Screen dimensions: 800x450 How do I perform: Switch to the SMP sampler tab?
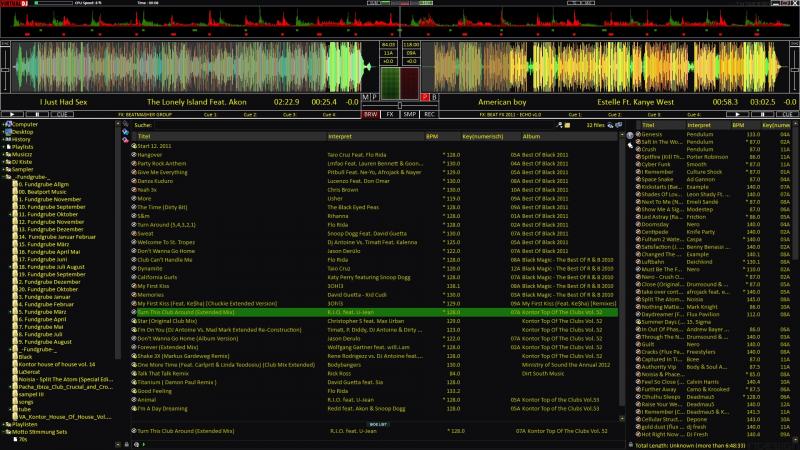410,114
